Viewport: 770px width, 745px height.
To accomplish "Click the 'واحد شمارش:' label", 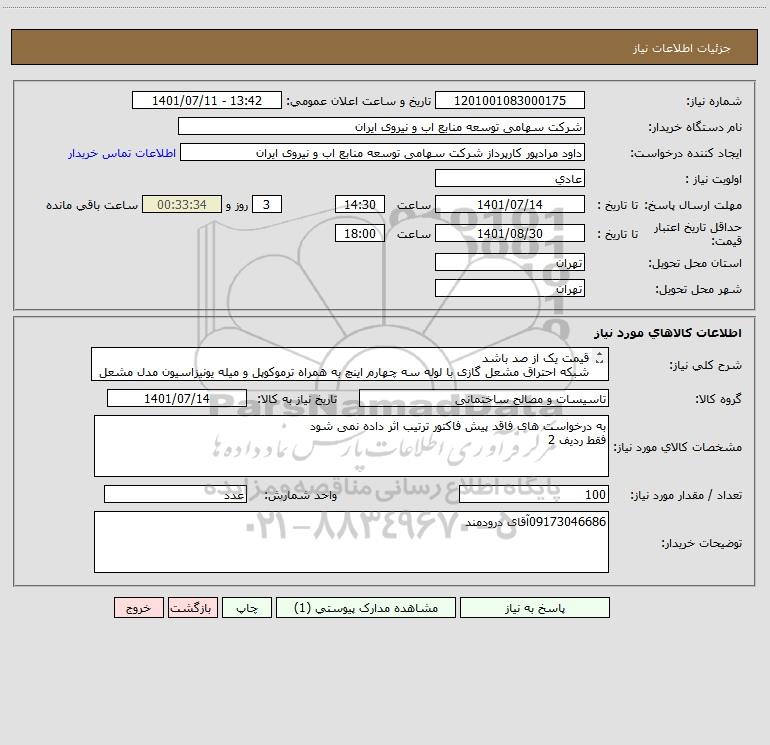I will pos(301,496).
